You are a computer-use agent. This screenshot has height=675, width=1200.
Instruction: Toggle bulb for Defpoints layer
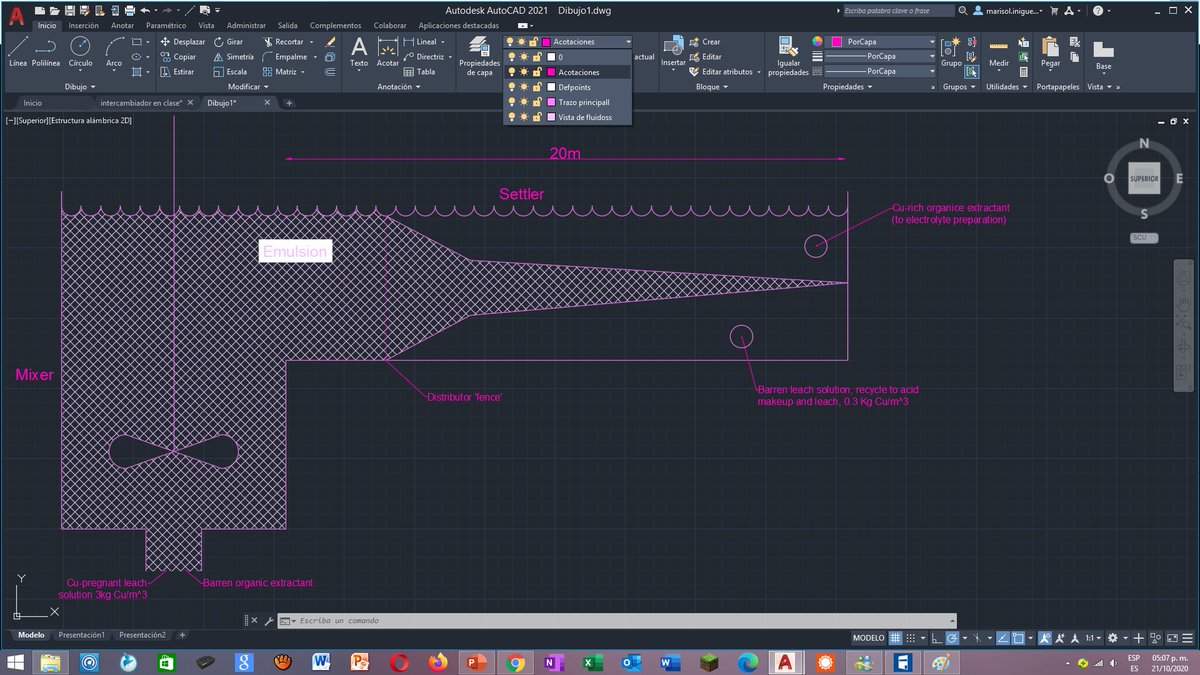(x=511, y=87)
